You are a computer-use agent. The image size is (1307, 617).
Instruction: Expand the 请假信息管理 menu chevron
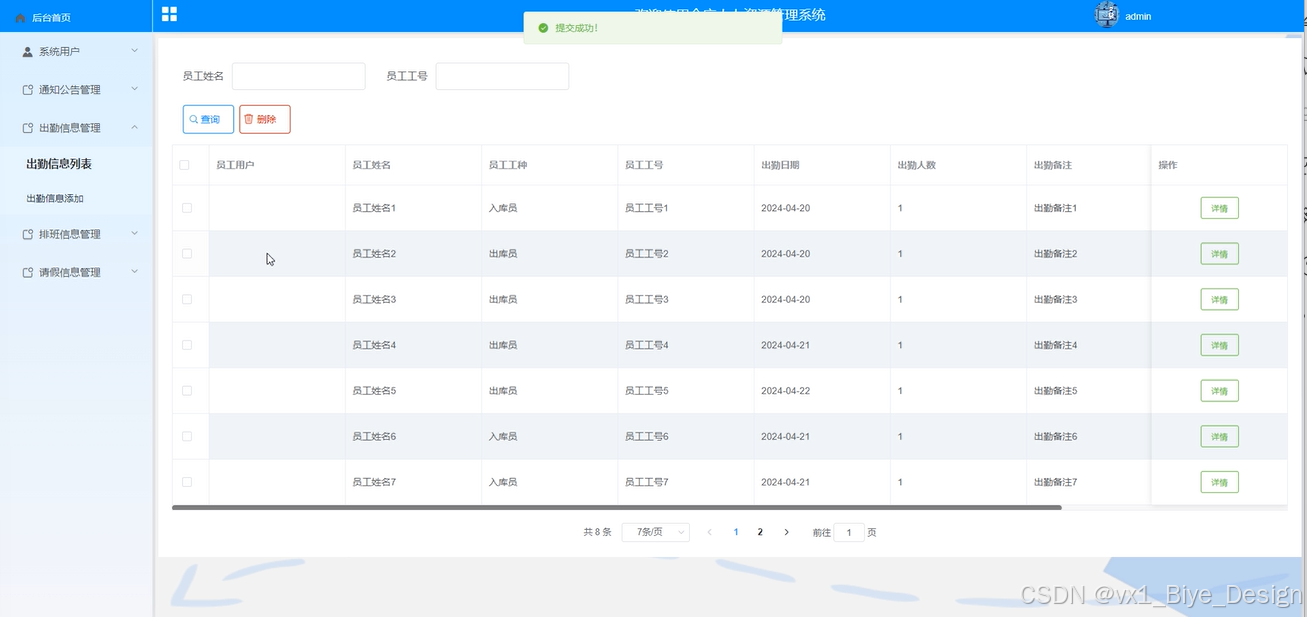point(135,271)
